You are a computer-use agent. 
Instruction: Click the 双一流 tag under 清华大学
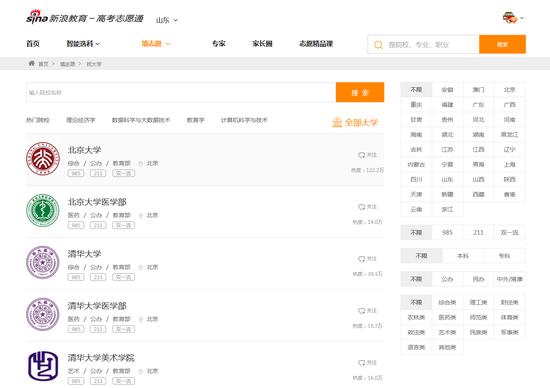(123, 277)
